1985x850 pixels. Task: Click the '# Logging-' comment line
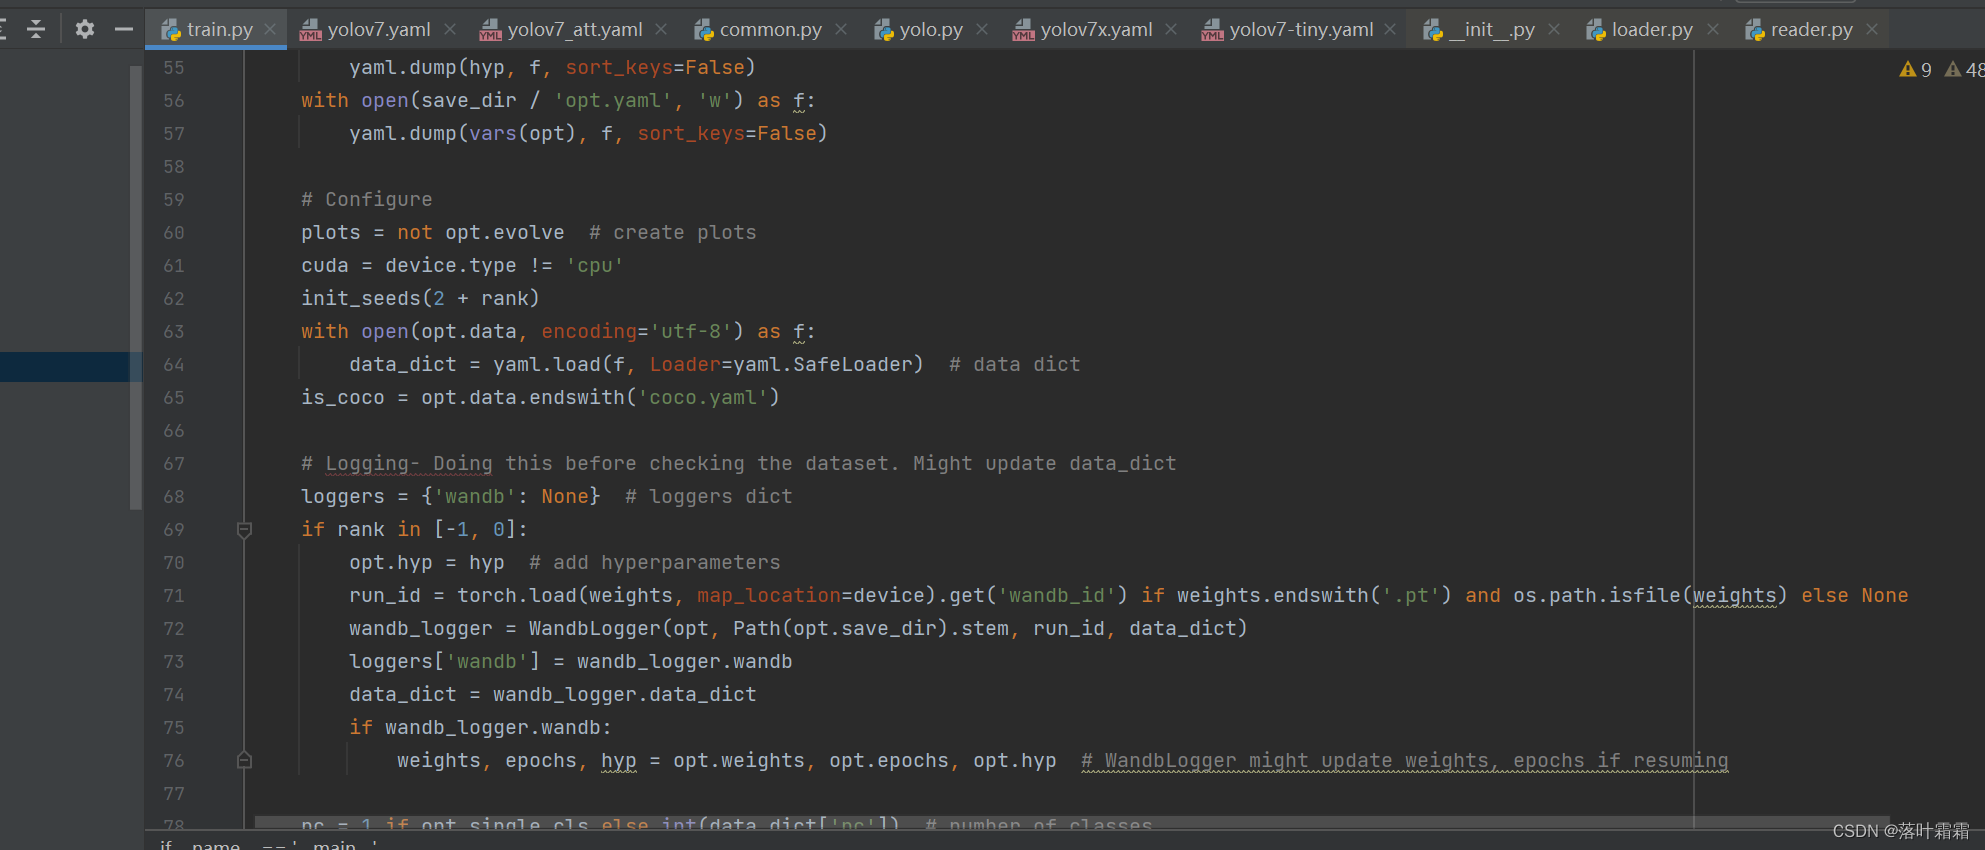point(739,464)
